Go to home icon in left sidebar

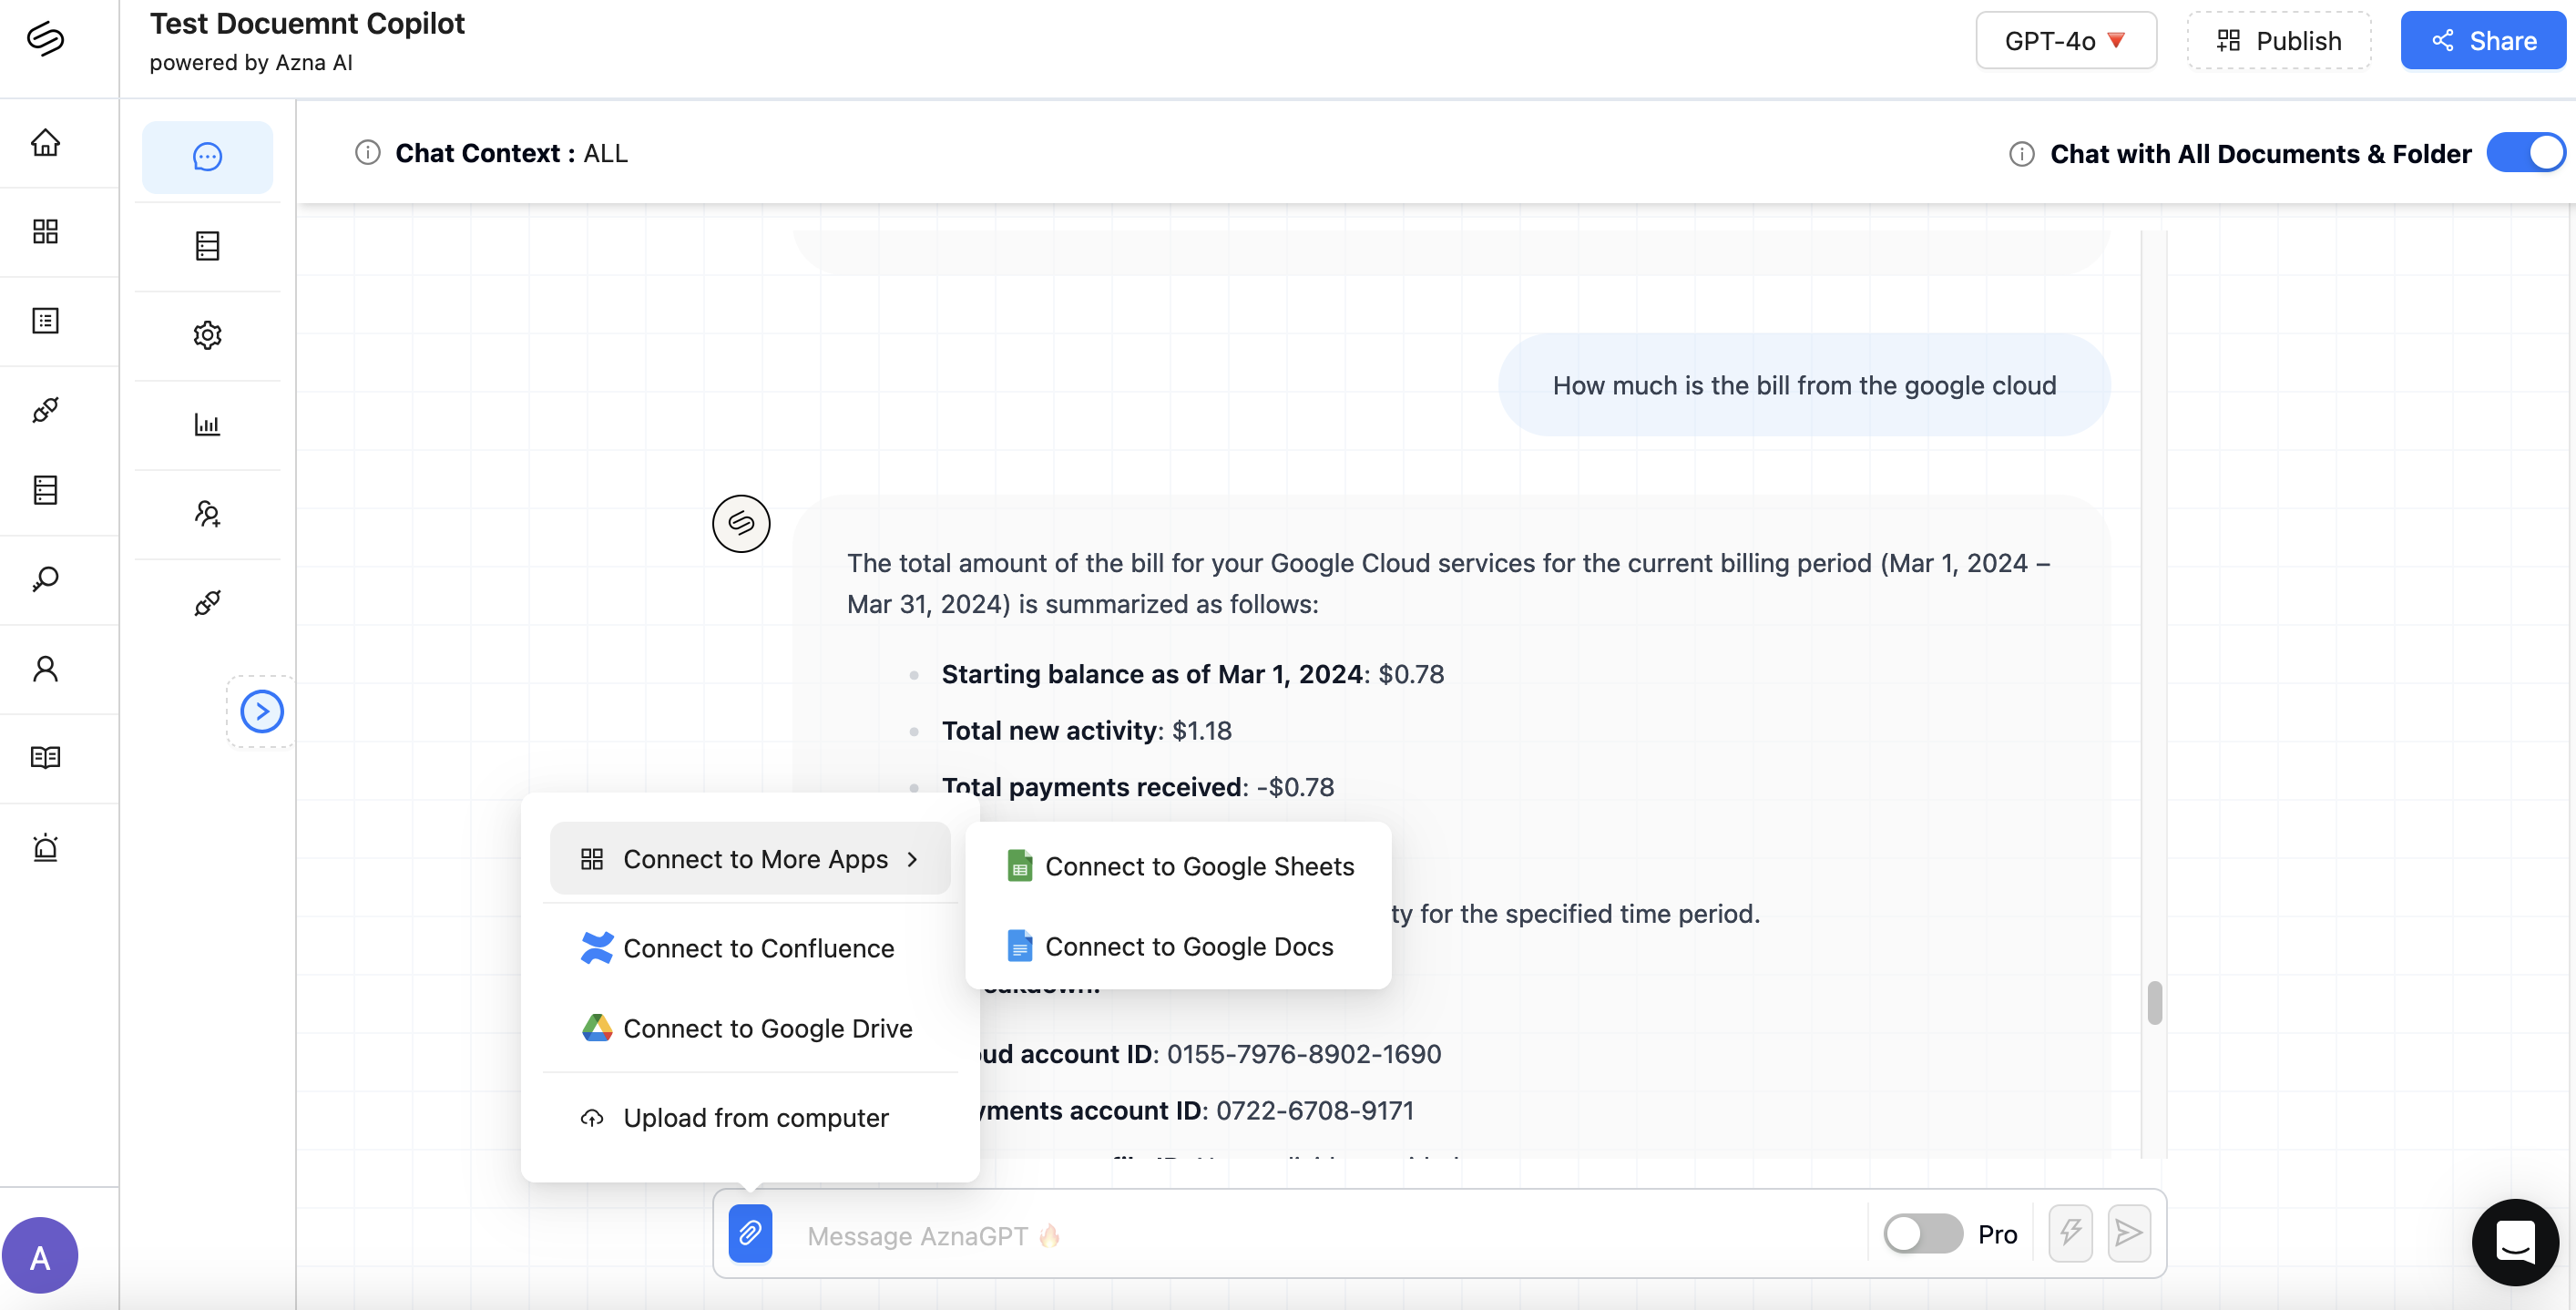coord(45,143)
